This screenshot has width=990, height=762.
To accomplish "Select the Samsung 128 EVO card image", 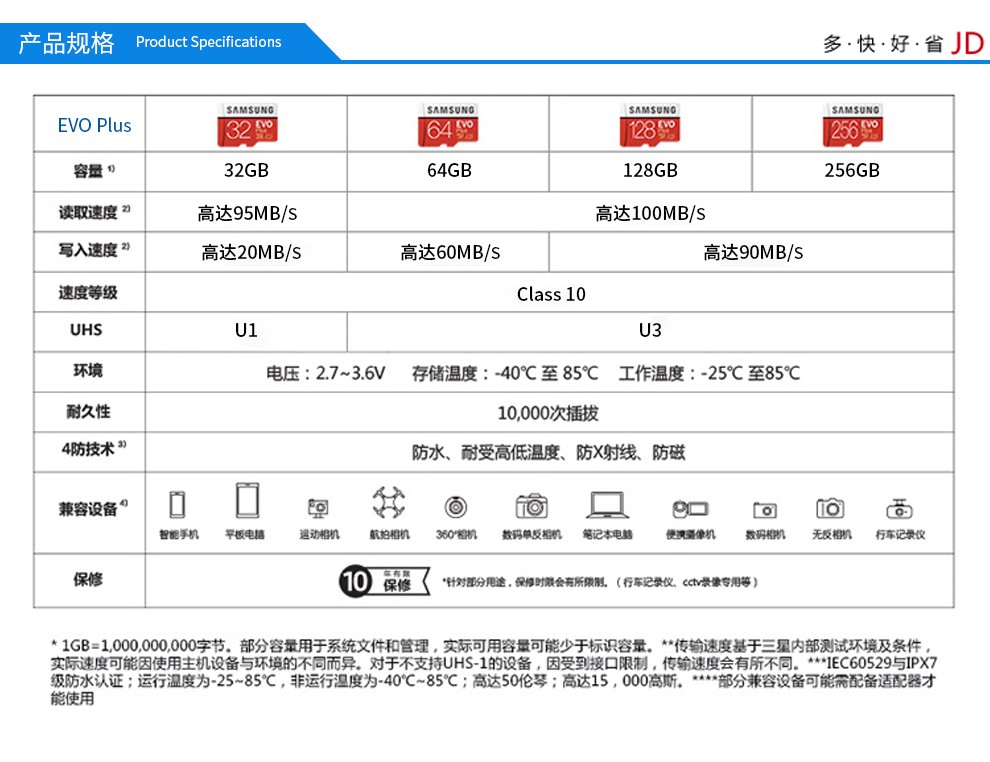I will (x=649, y=124).
